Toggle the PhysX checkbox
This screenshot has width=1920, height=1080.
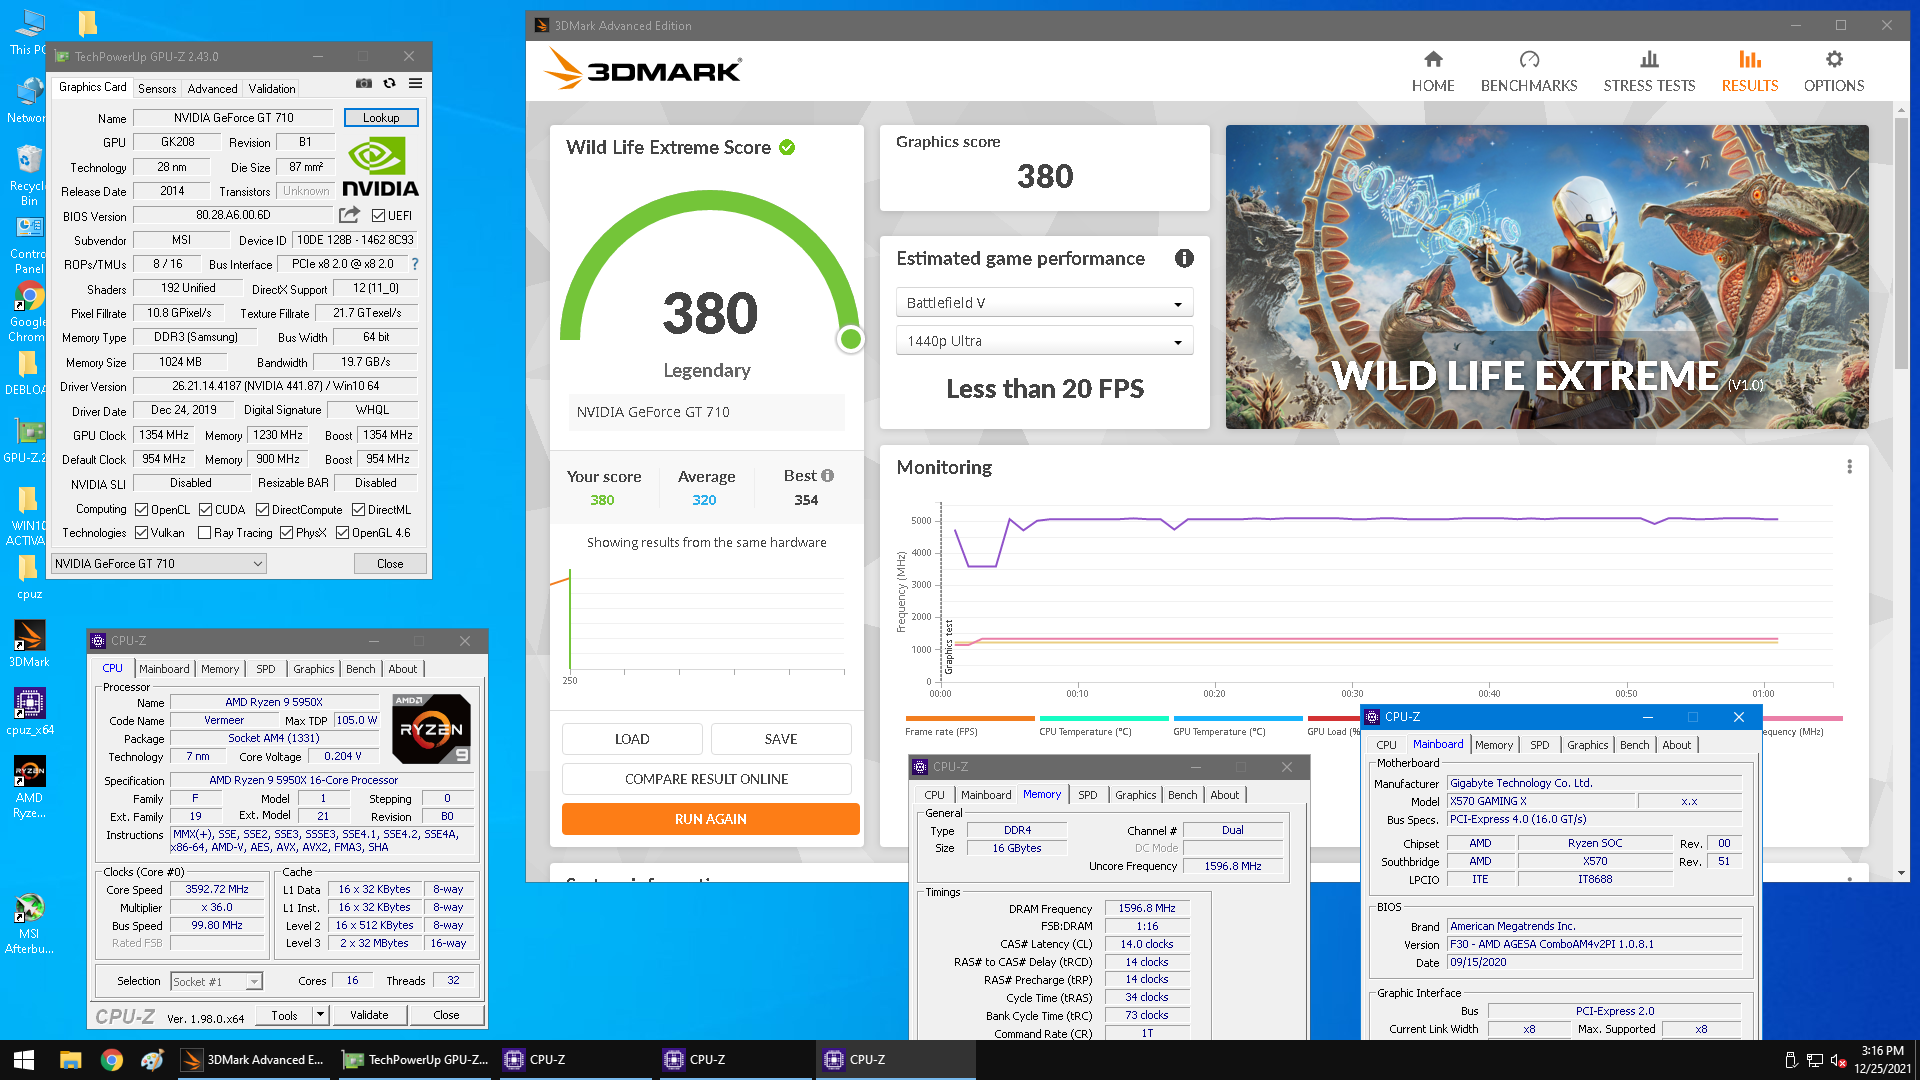[x=286, y=533]
